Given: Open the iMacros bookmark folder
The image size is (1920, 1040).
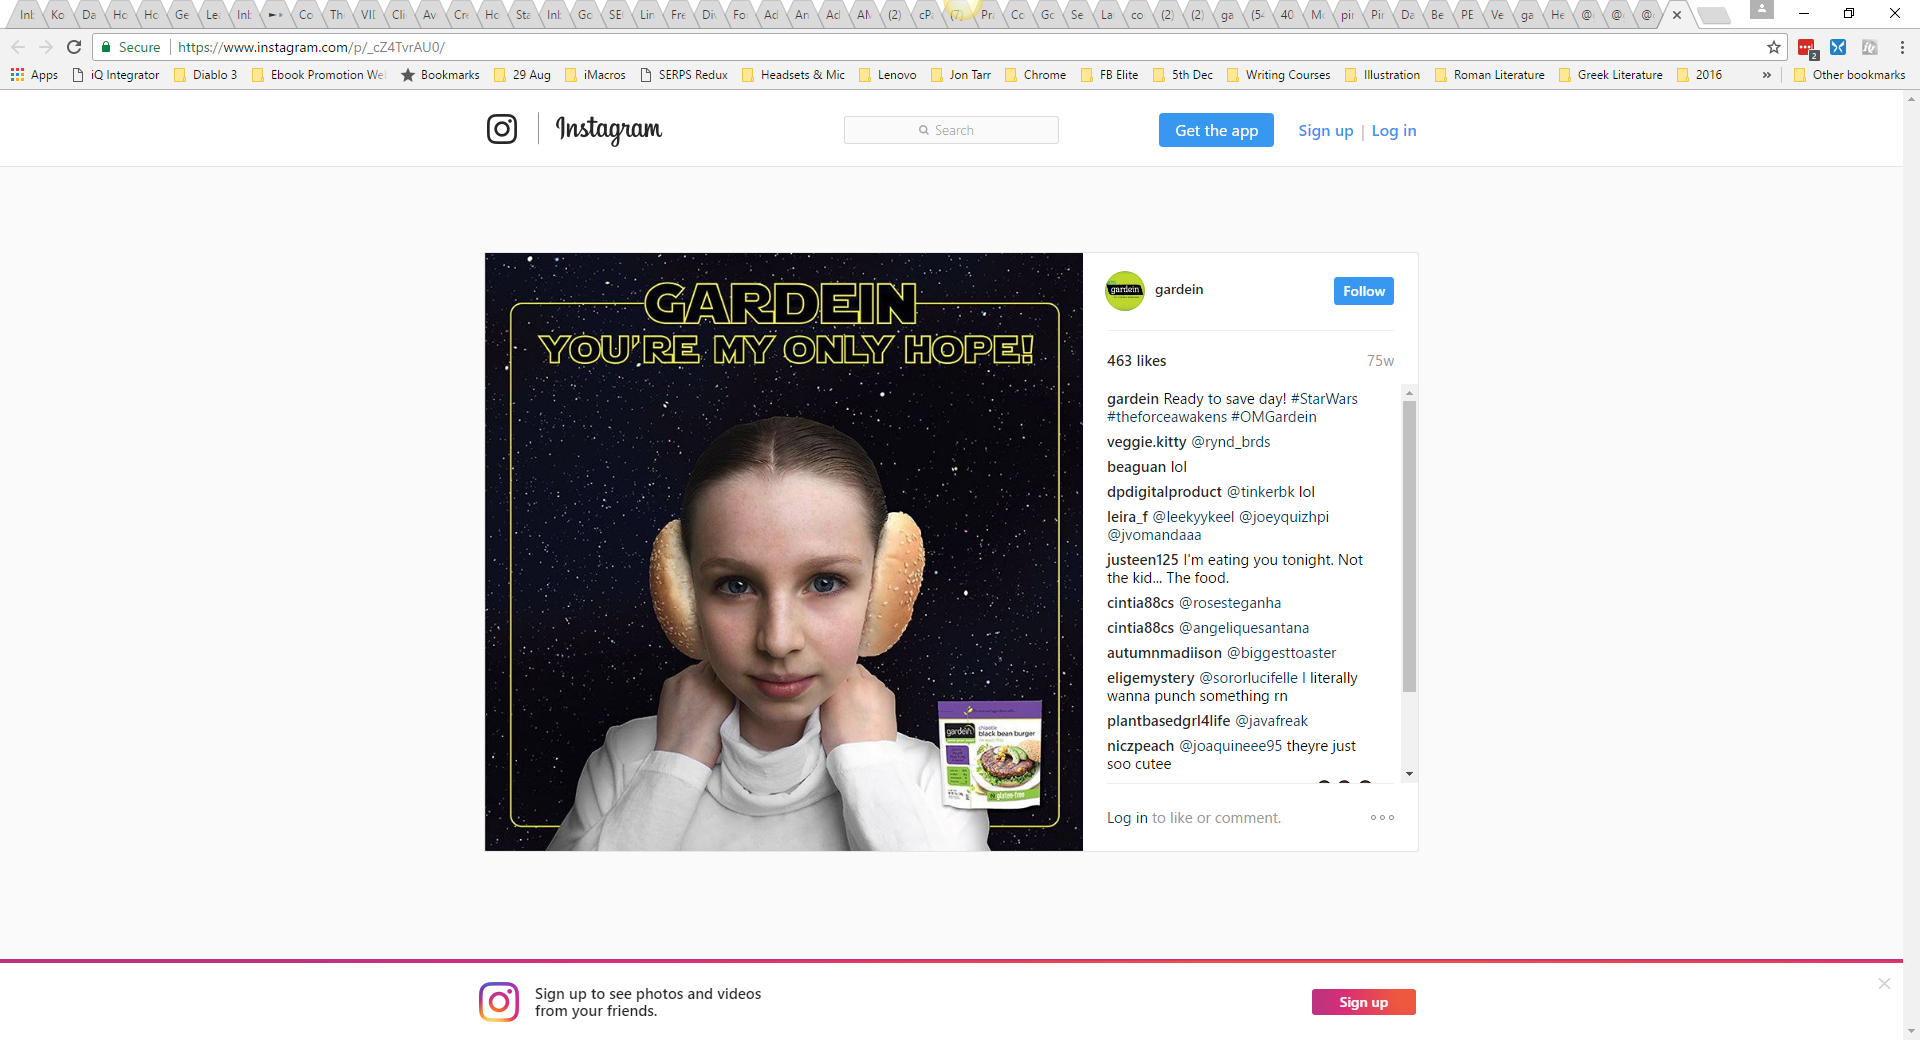Looking at the screenshot, I should [x=595, y=75].
